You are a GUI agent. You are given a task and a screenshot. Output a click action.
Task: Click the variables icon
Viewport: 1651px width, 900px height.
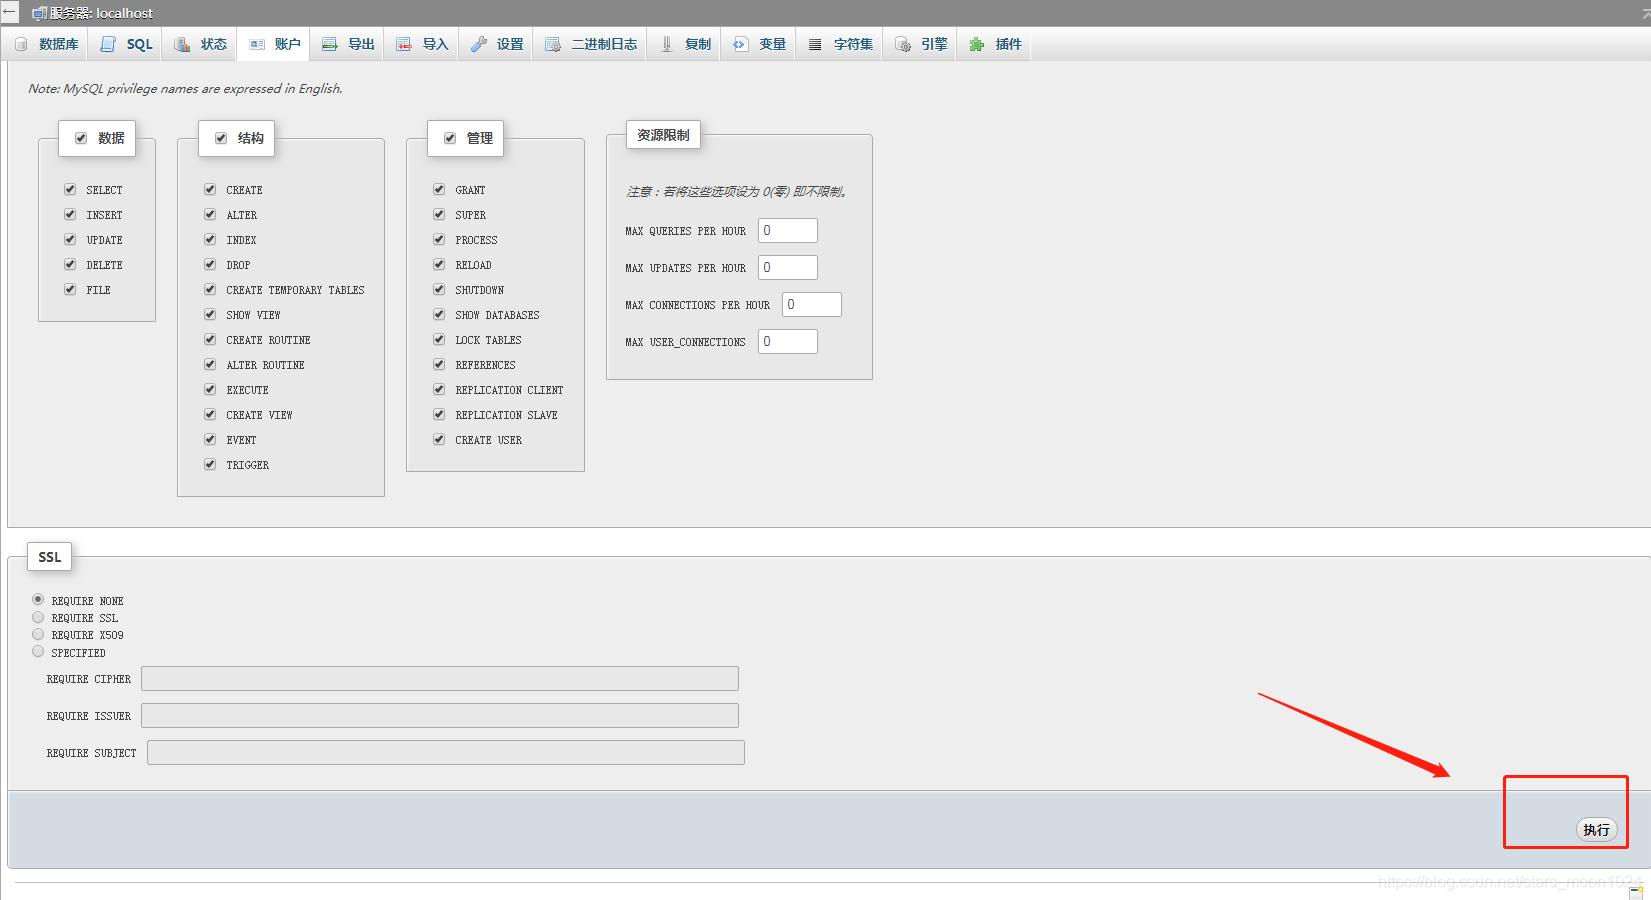coord(740,44)
